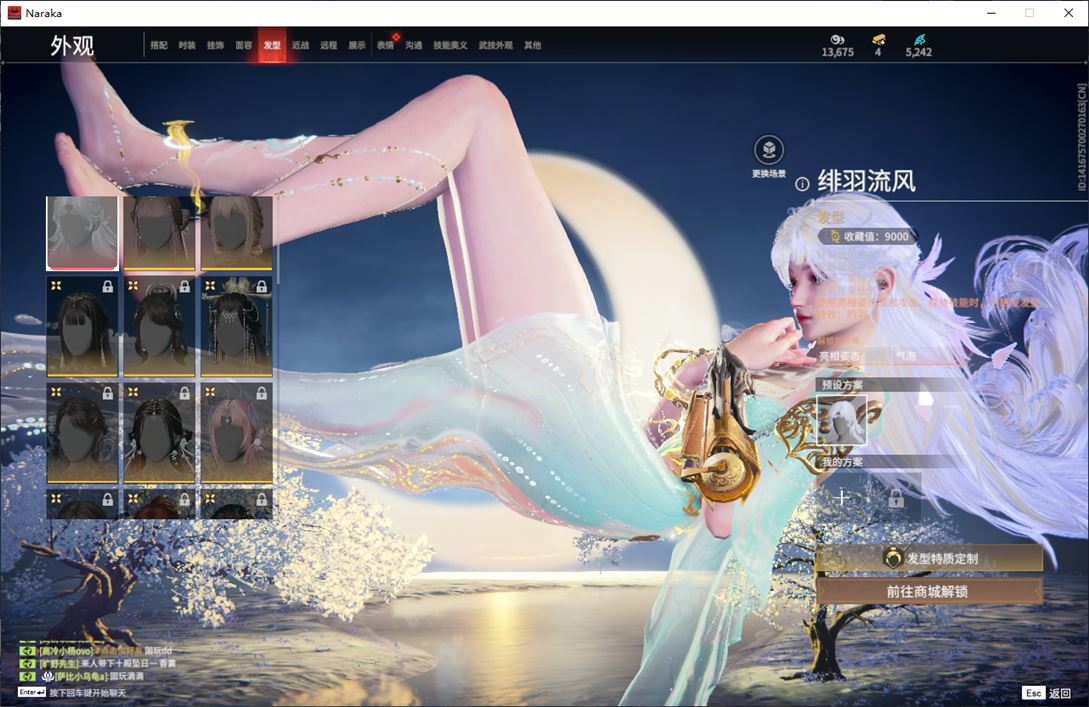
Task: Open info icon beside 绯羽流风
Action: point(801,184)
